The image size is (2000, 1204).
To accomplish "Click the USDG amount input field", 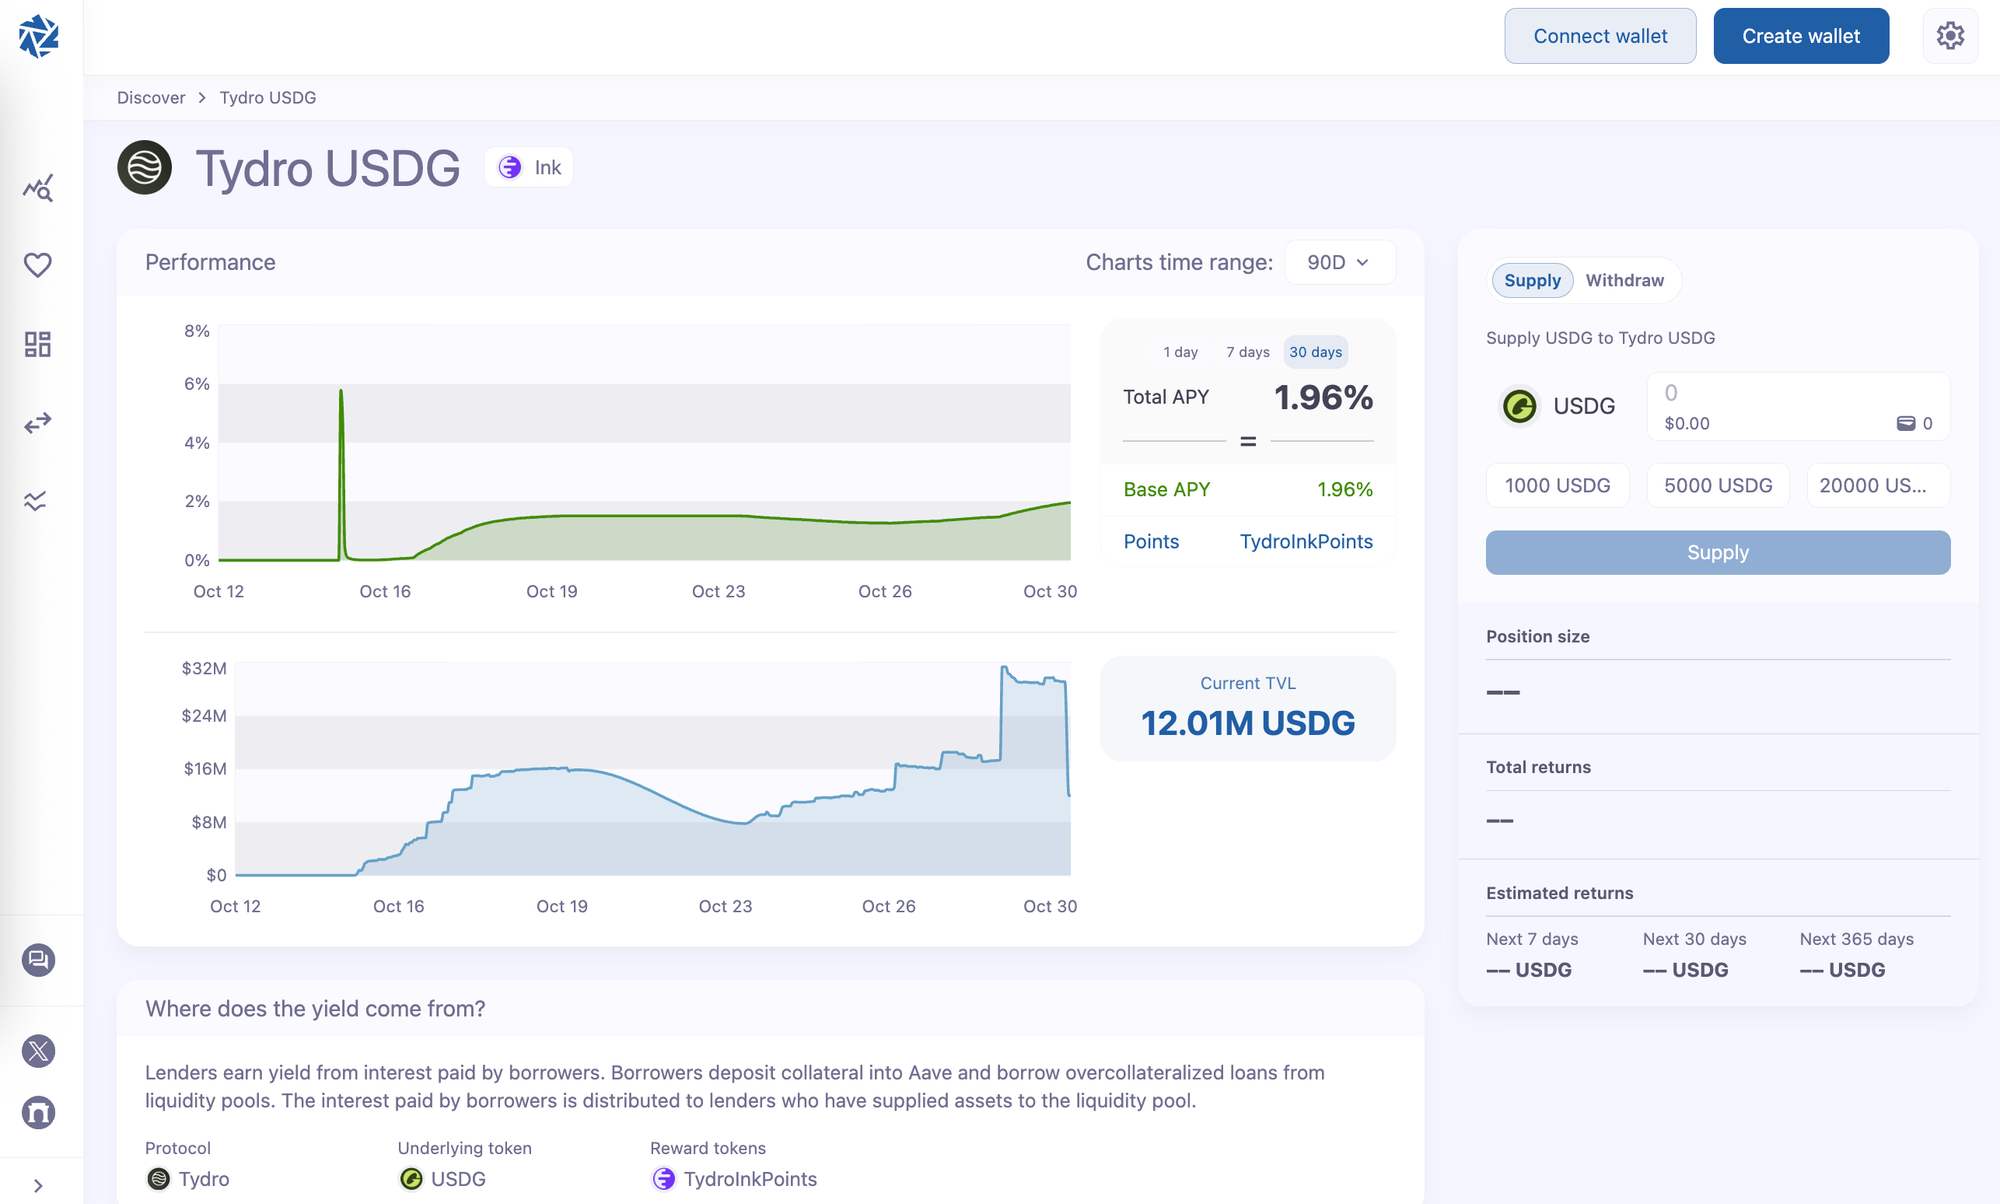I will (1780, 394).
